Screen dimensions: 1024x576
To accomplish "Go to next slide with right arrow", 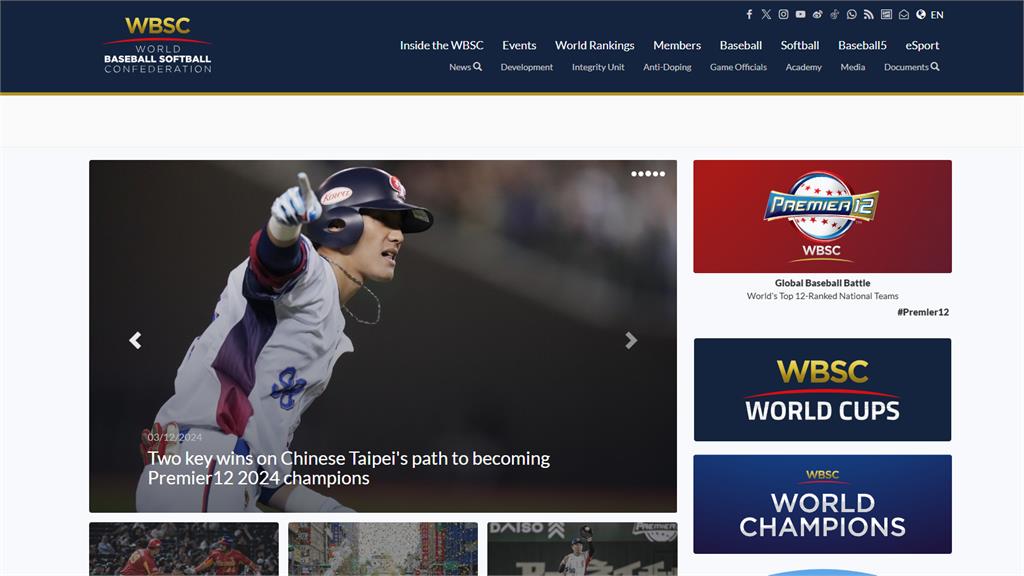I will click(631, 340).
